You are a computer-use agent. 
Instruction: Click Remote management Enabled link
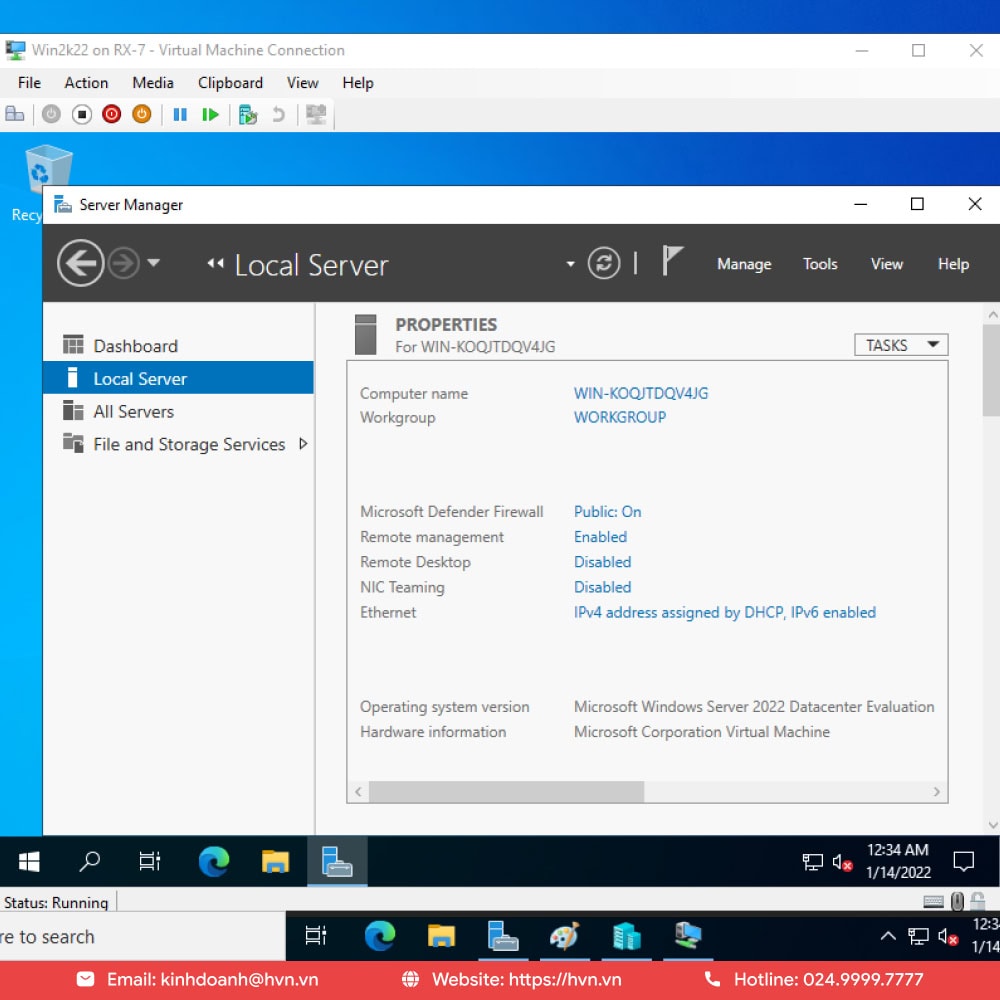[600, 537]
